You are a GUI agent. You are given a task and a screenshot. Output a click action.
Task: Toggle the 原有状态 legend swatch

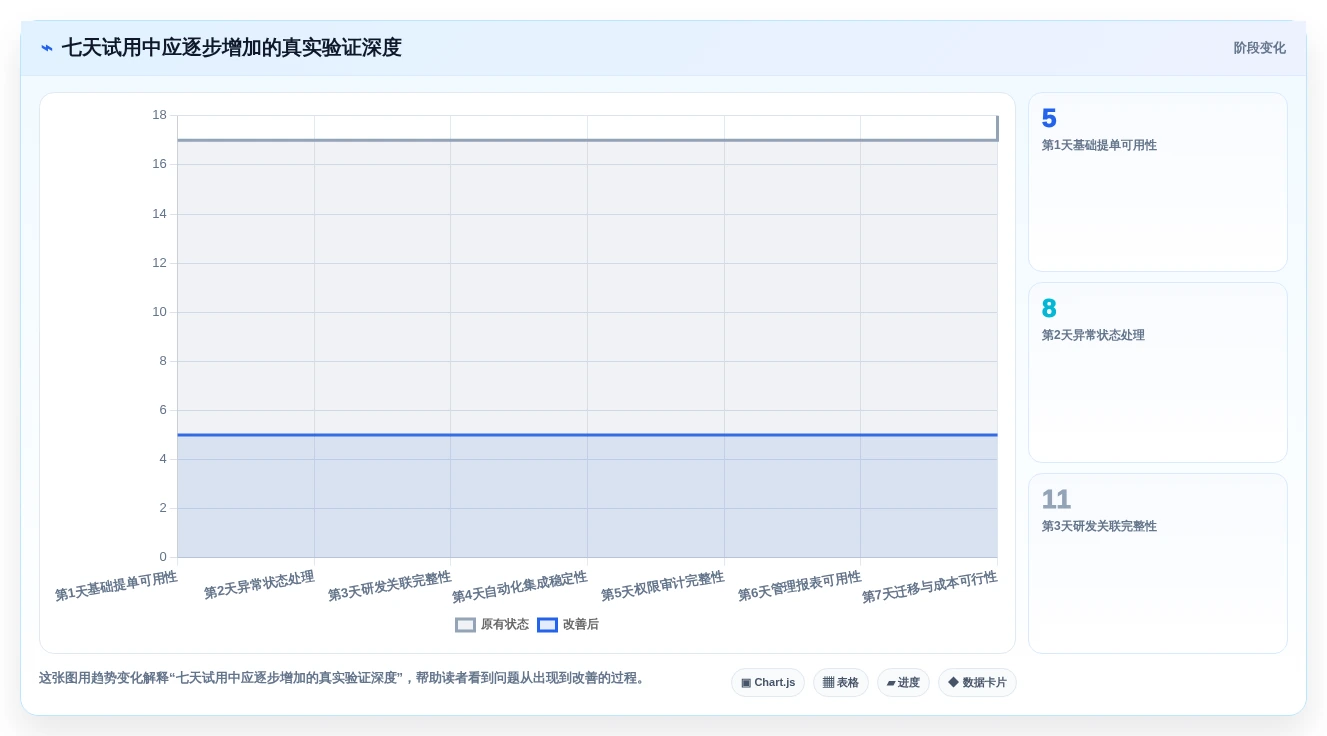click(x=465, y=625)
